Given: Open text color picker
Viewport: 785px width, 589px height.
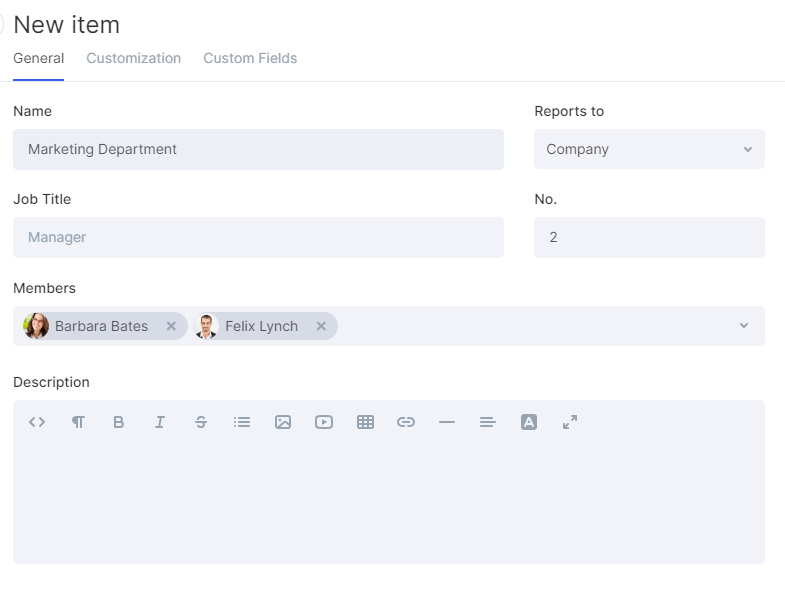Looking at the screenshot, I should [529, 422].
